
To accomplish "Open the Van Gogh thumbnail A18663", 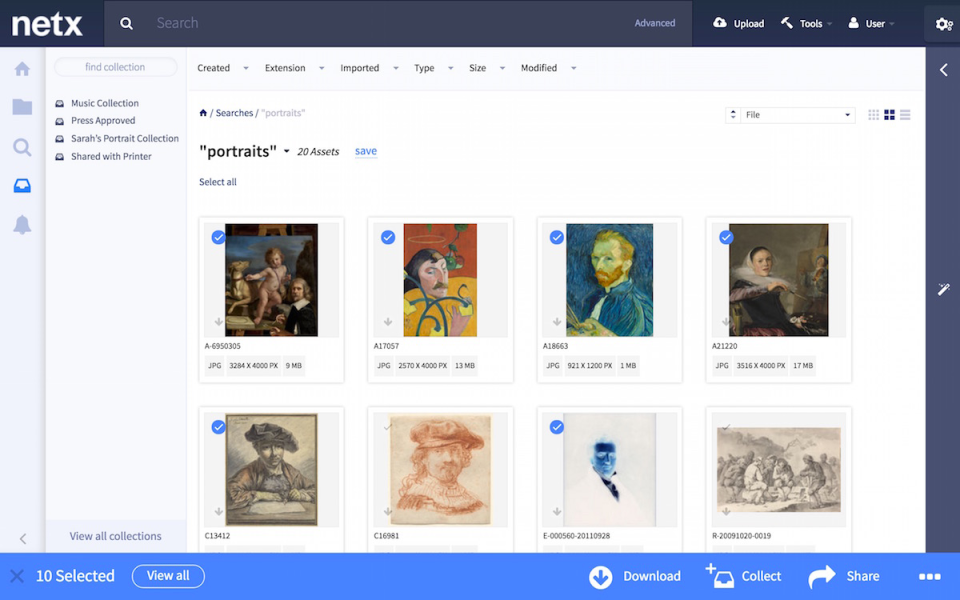I will (x=609, y=280).
